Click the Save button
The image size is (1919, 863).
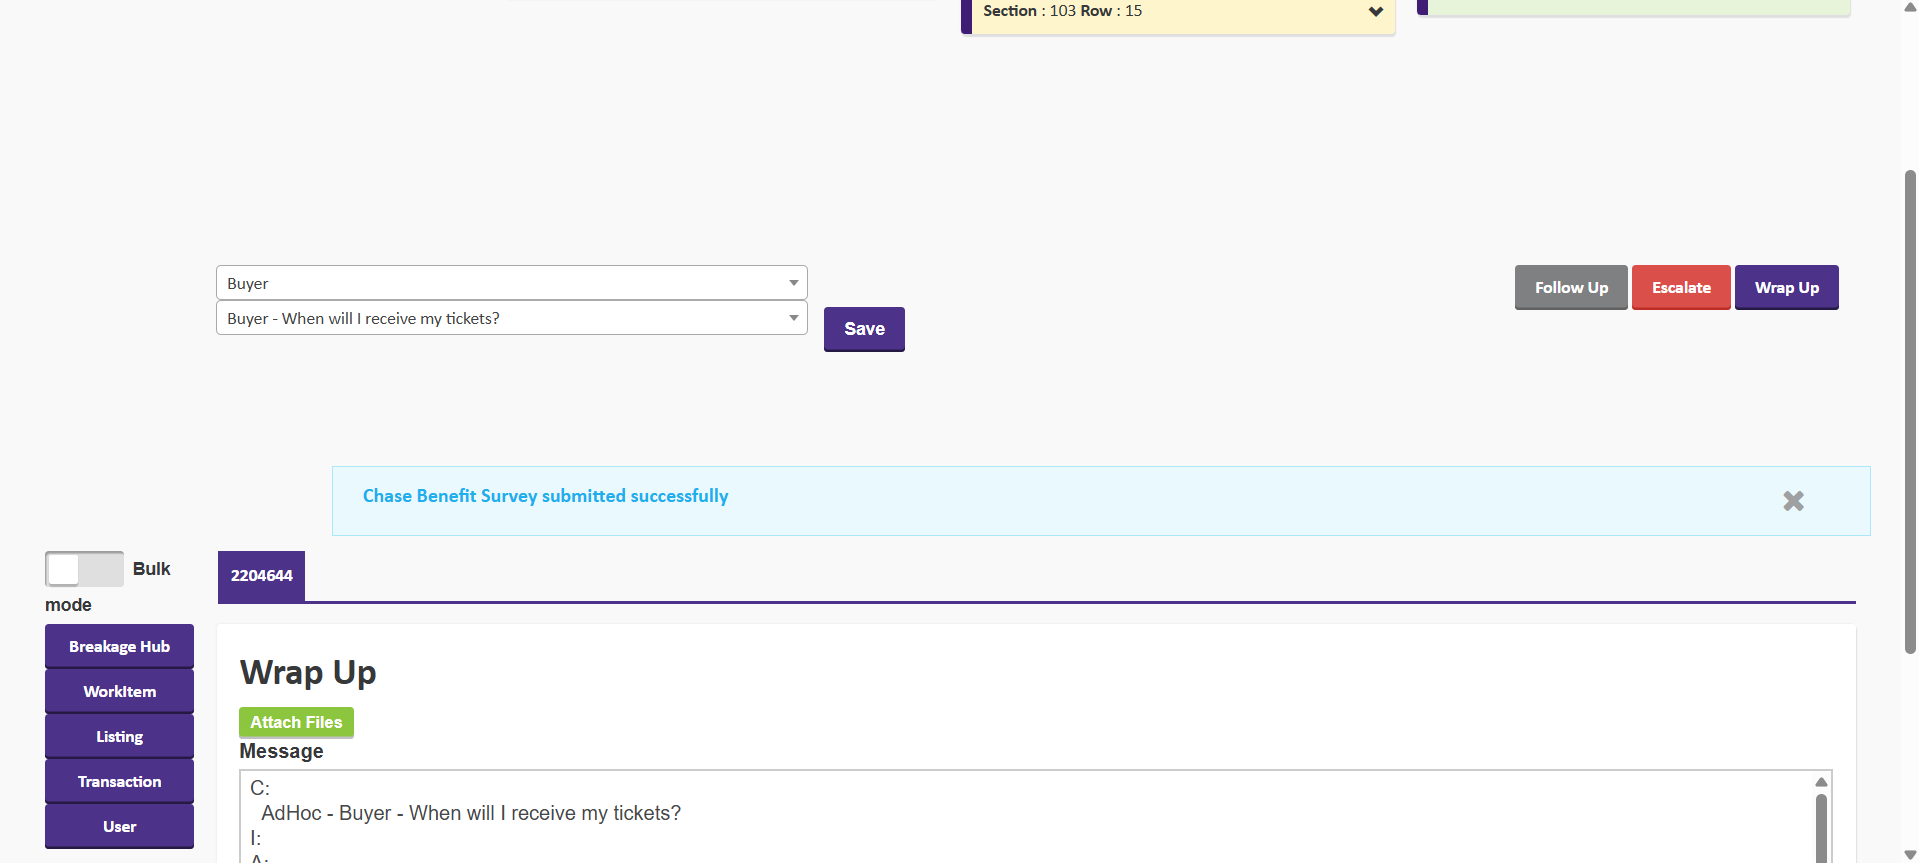pyautogui.click(x=864, y=329)
